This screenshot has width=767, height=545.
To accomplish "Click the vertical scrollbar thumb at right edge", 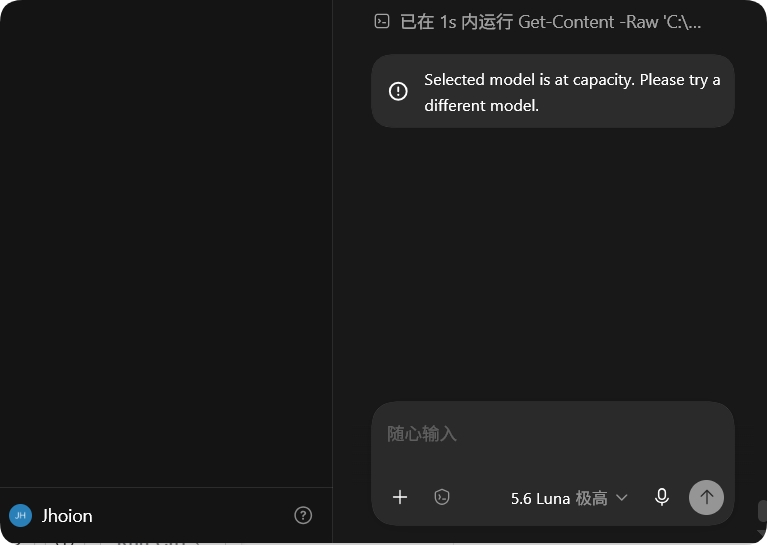I will (x=762, y=511).
